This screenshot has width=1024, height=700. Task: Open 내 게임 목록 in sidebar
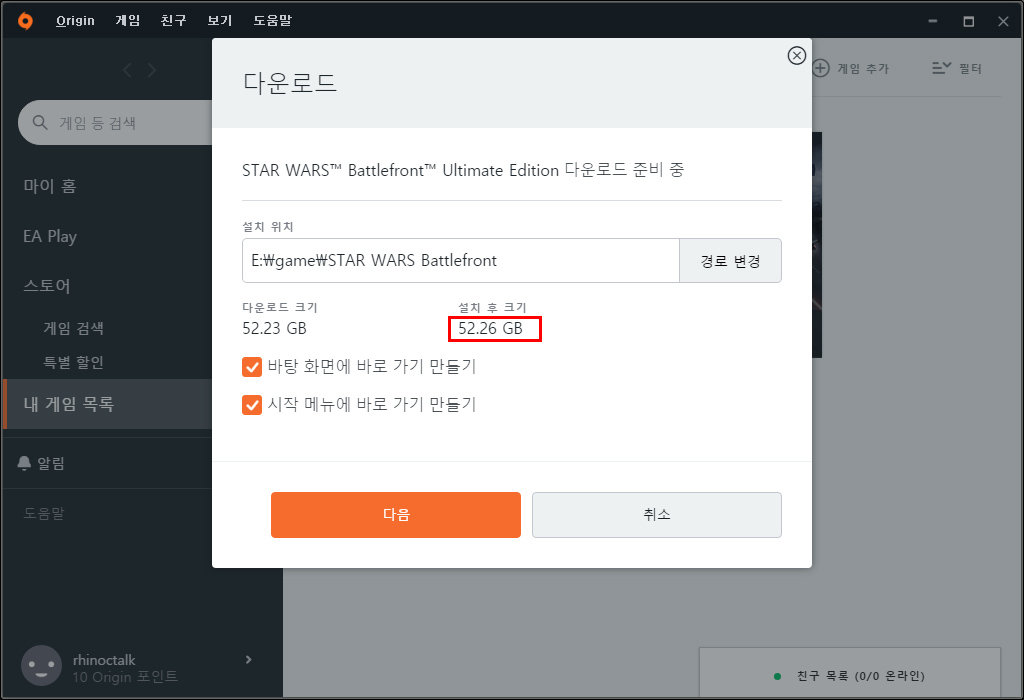108,404
